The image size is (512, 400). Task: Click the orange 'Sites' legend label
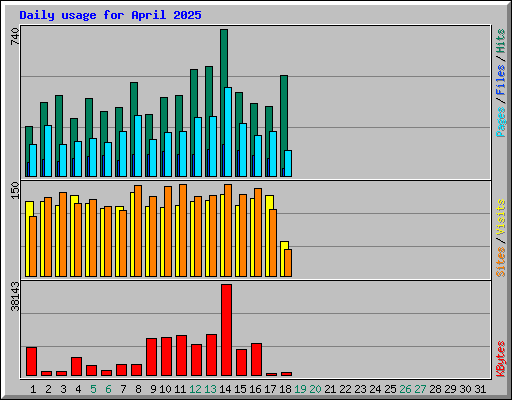pos(500,262)
